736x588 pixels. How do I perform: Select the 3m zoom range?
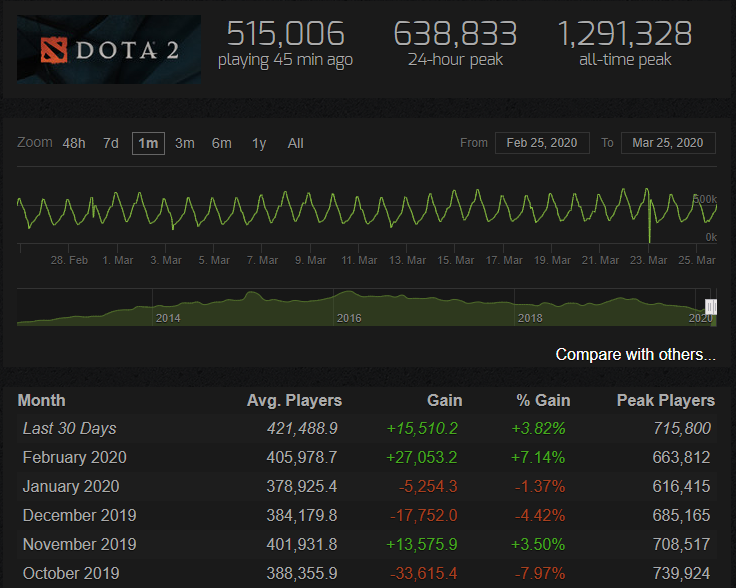pyautogui.click(x=184, y=143)
